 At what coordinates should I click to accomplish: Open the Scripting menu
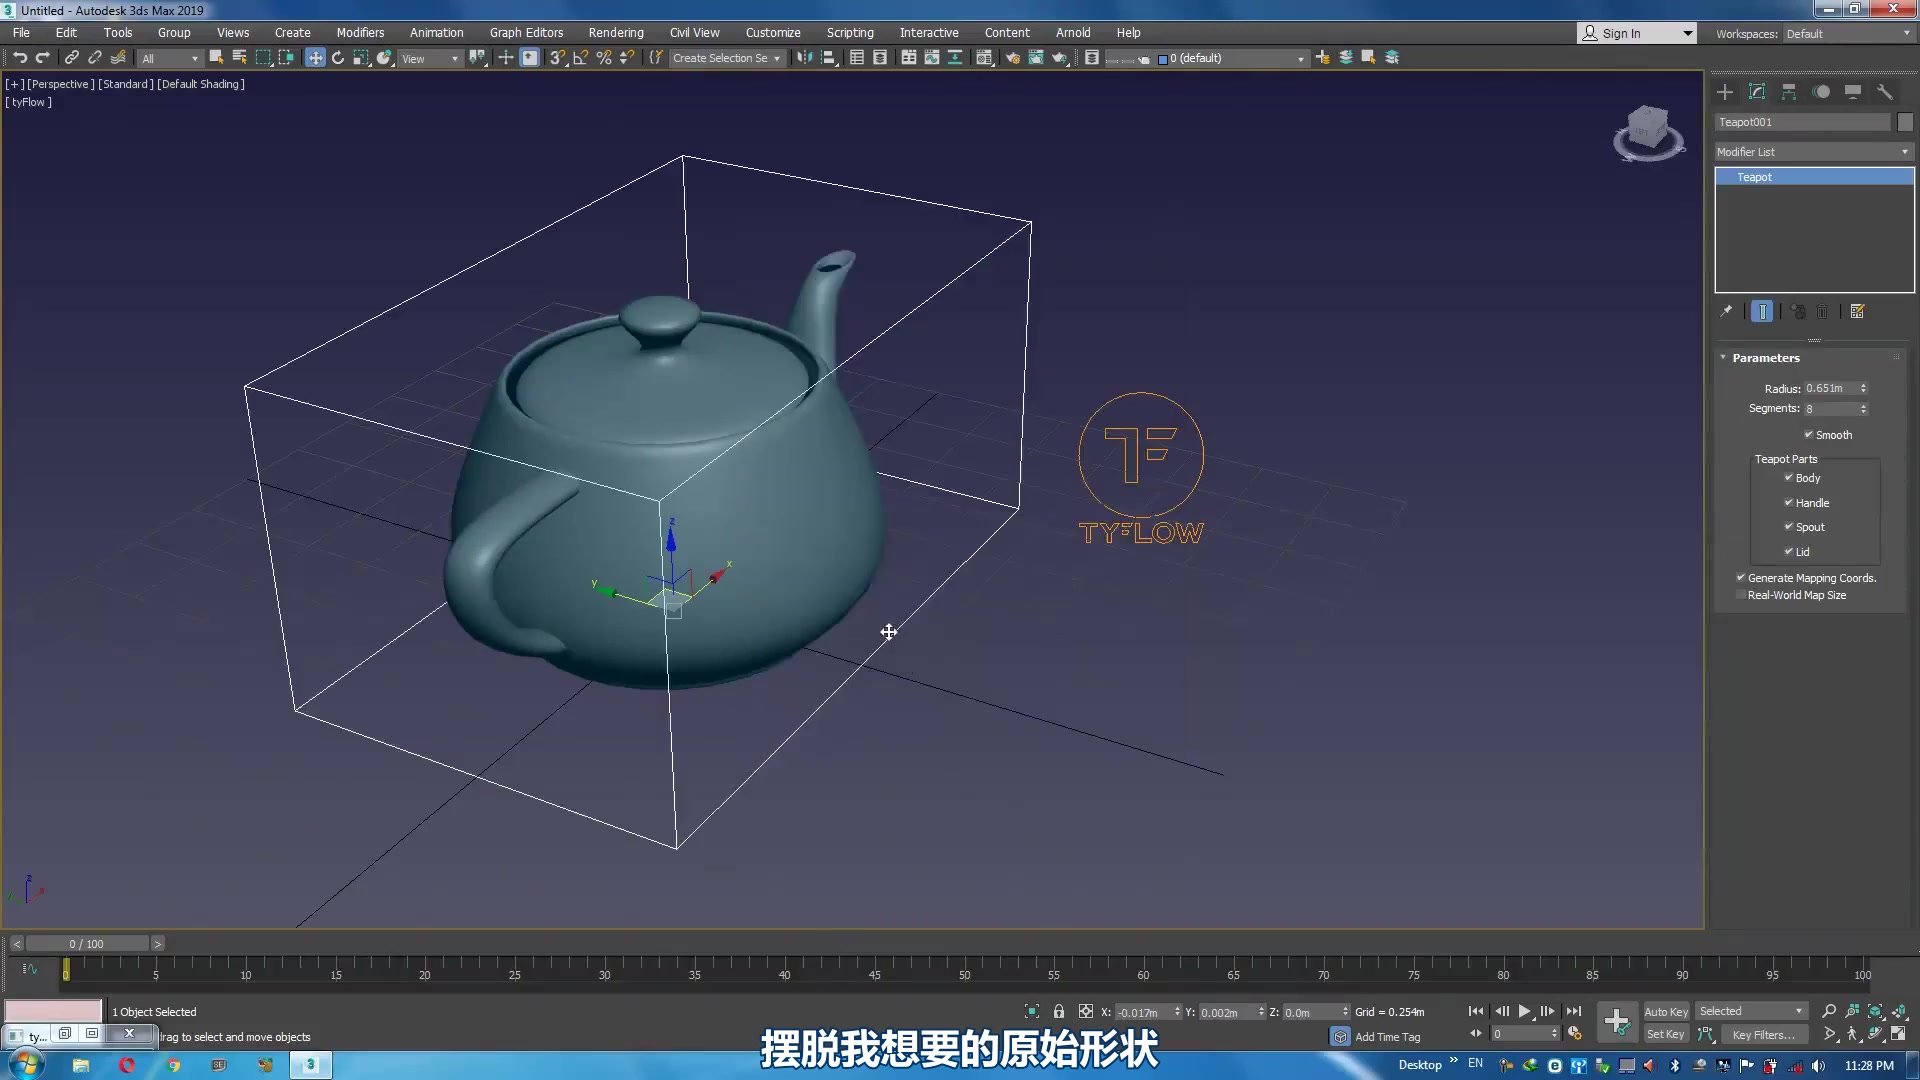pyautogui.click(x=849, y=32)
